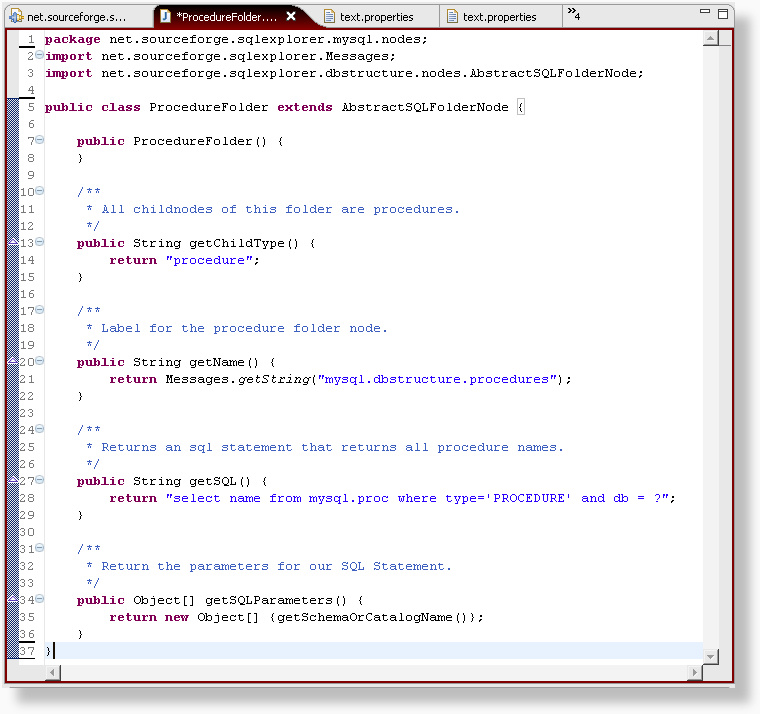
Task: Click the horizontal scrollbar left arrow
Action: point(52,672)
